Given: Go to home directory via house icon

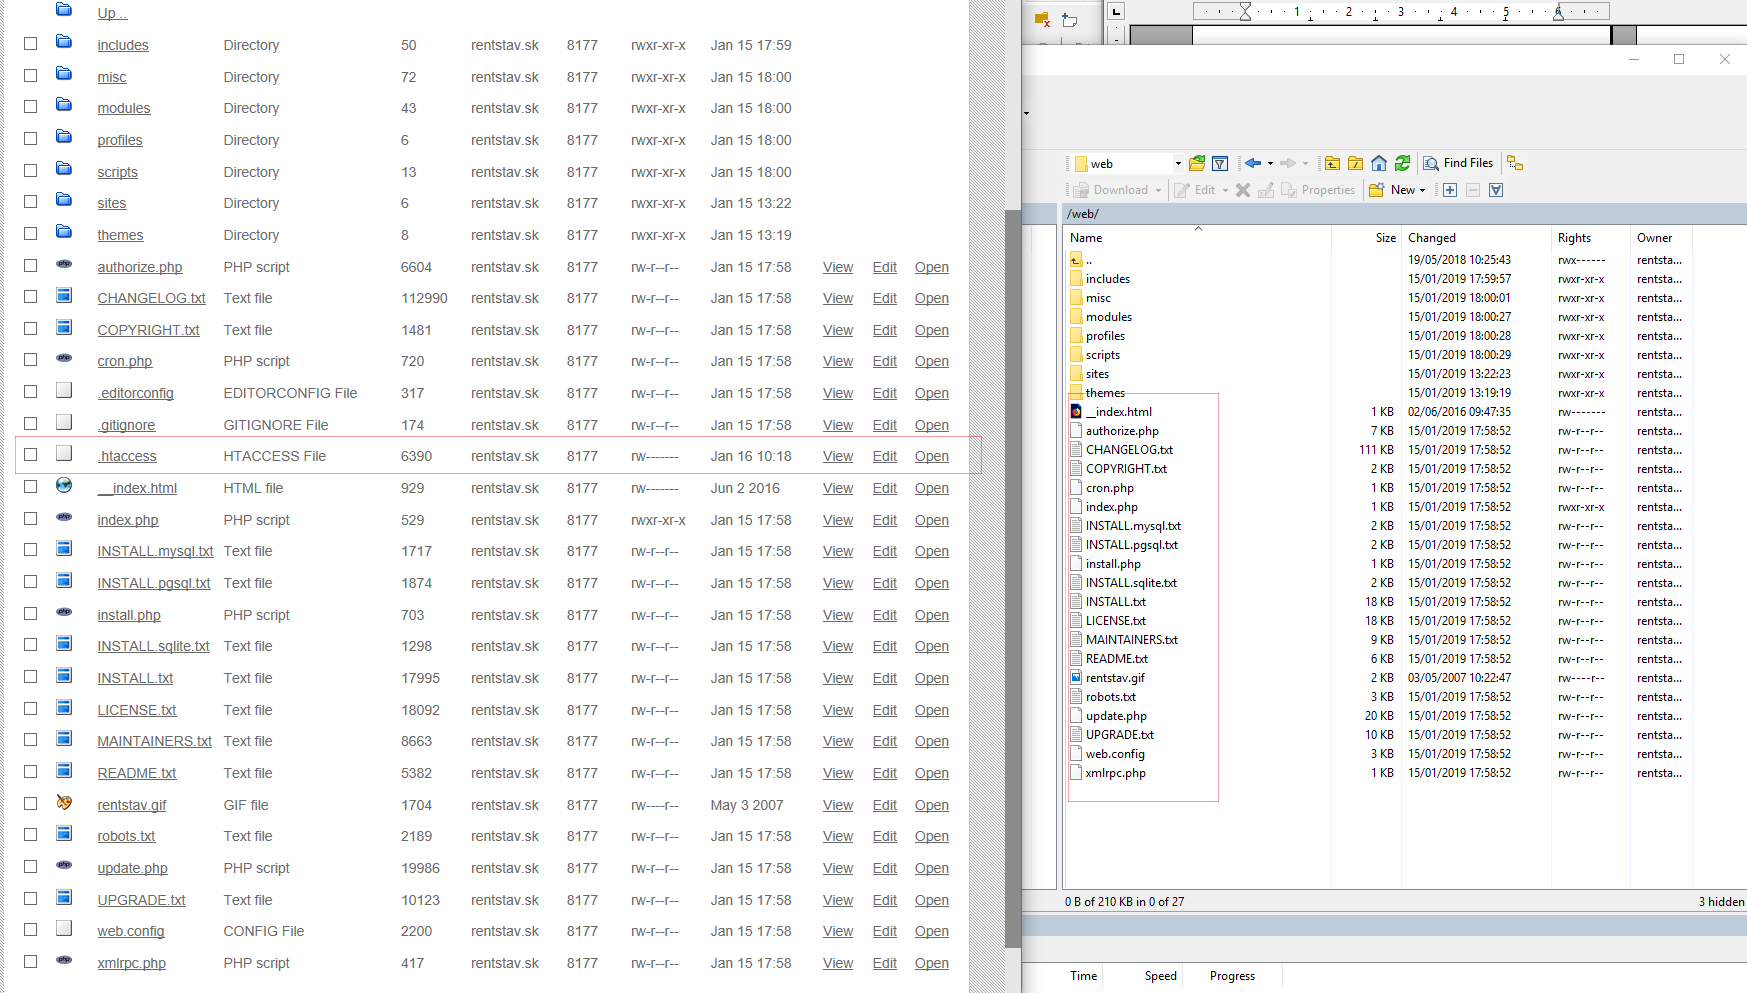Looking at the screenshot, I should (1379, 163).
